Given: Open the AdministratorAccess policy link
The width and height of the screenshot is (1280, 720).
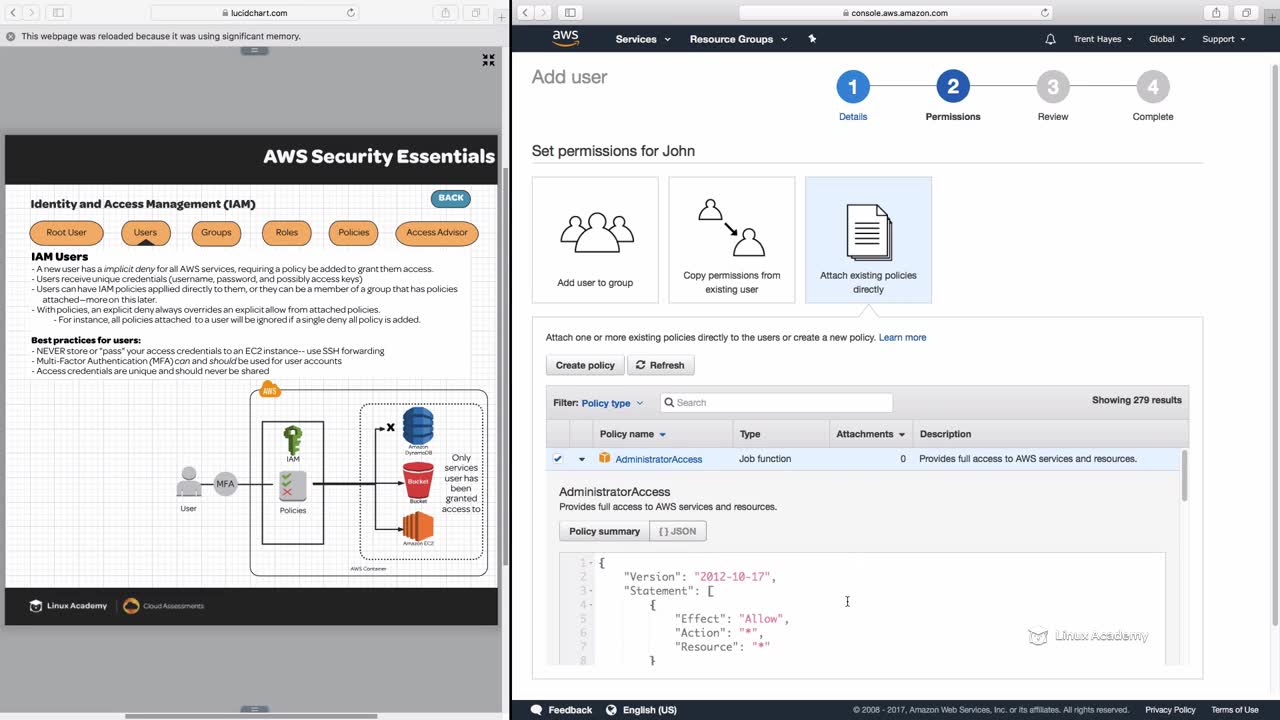Looking at the screenshot, I should pos(659,459).
